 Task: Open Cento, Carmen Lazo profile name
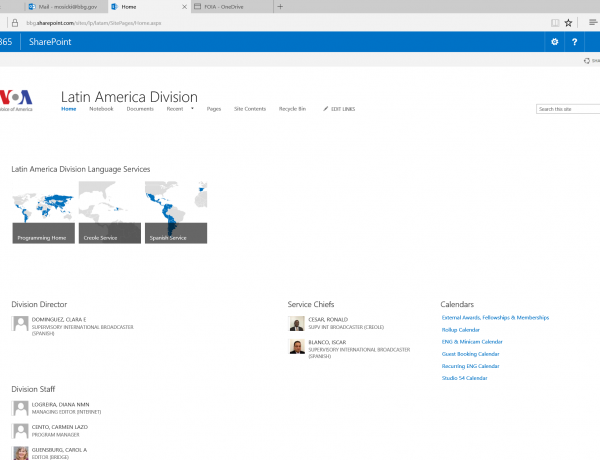point(60,427)
